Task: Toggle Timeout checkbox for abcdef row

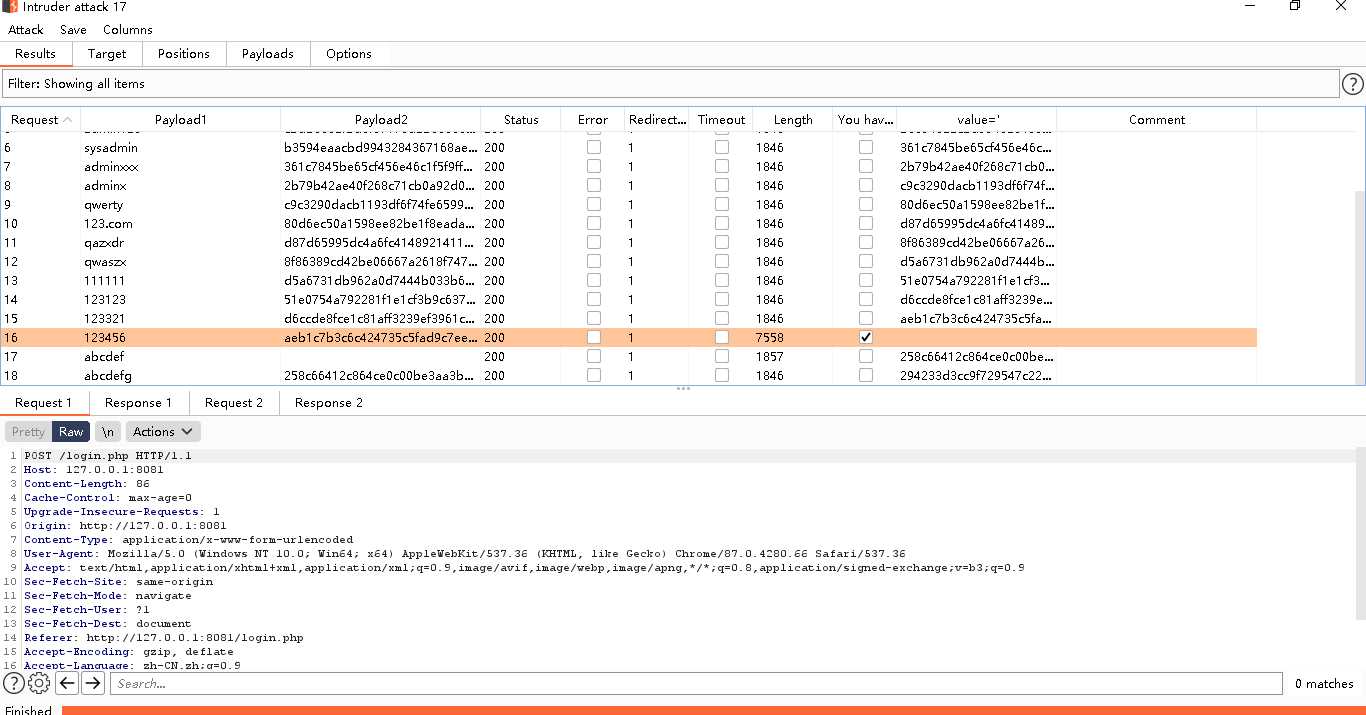Action: point(722,356)
